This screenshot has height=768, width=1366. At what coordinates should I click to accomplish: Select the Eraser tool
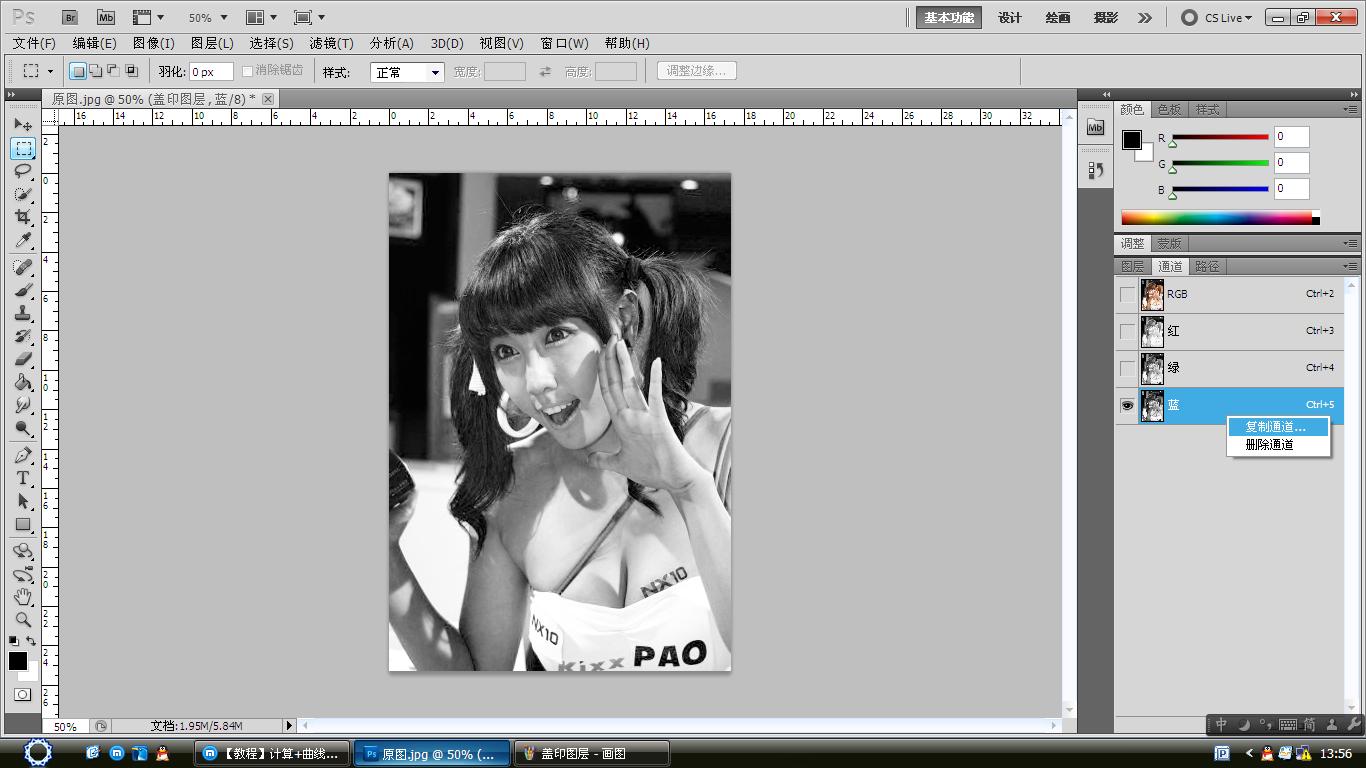(x=23, y=359)
